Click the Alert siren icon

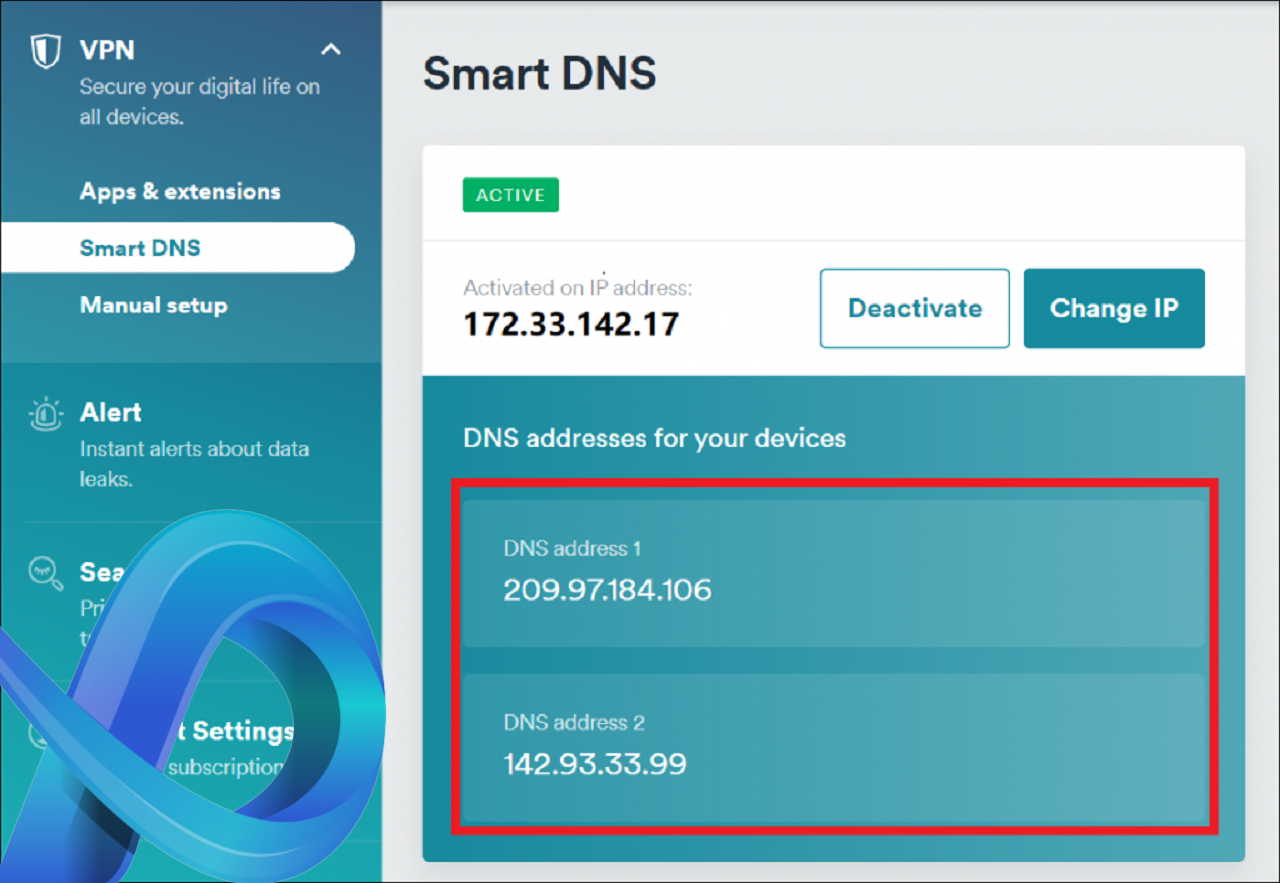[x=46, y=413]
